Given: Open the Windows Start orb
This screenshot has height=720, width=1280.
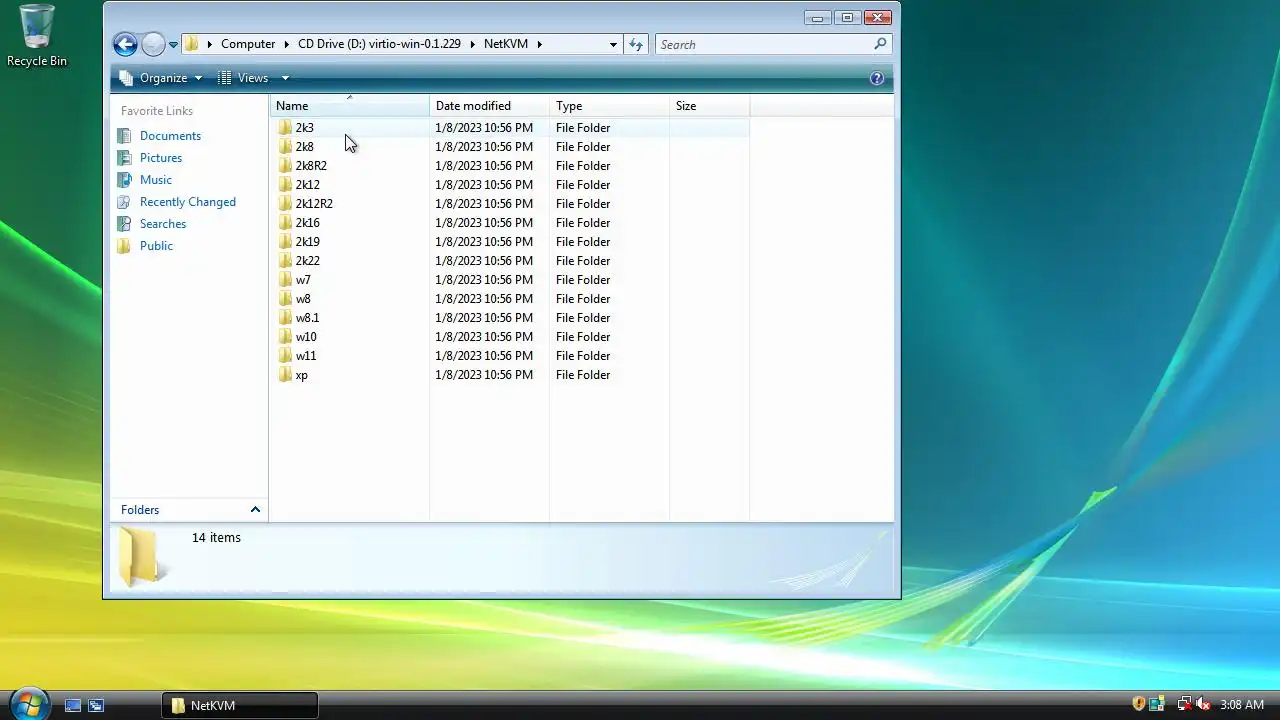Looking at the screenshot, I should click(29, 703).
